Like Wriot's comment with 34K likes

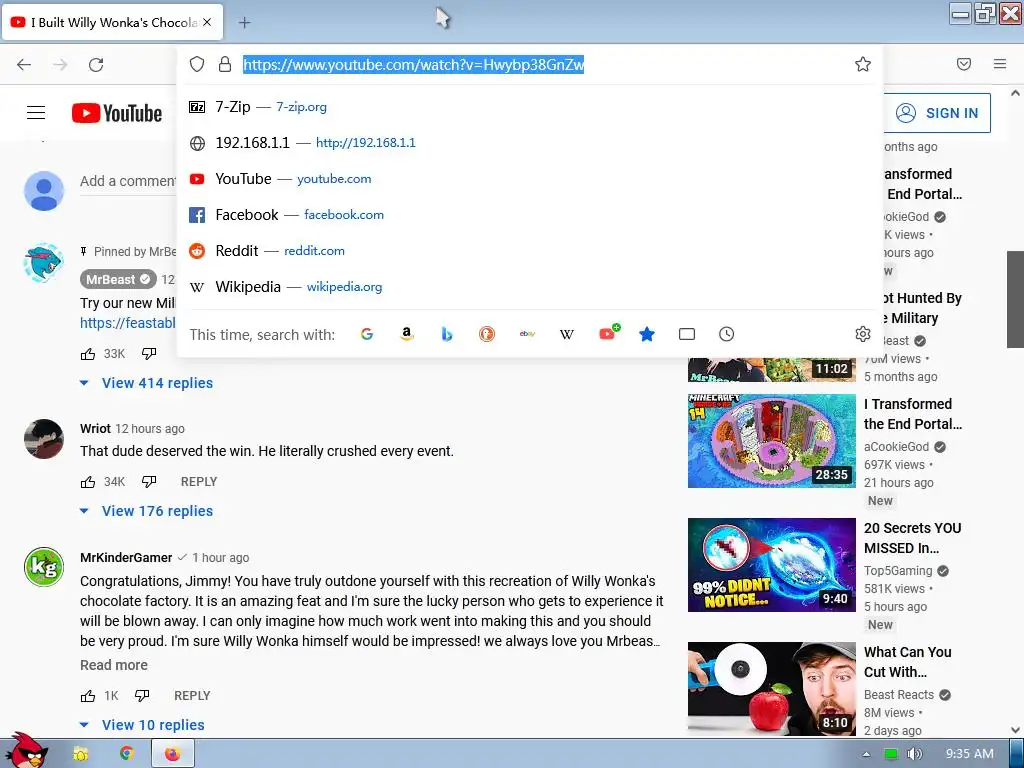(88, 482)
